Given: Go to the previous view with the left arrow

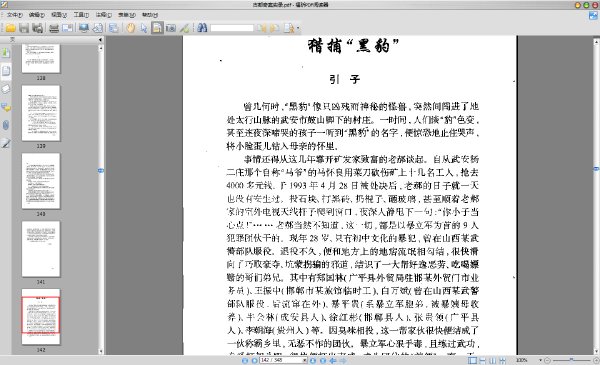Looking at the screenshot, I should click(333, 360).
